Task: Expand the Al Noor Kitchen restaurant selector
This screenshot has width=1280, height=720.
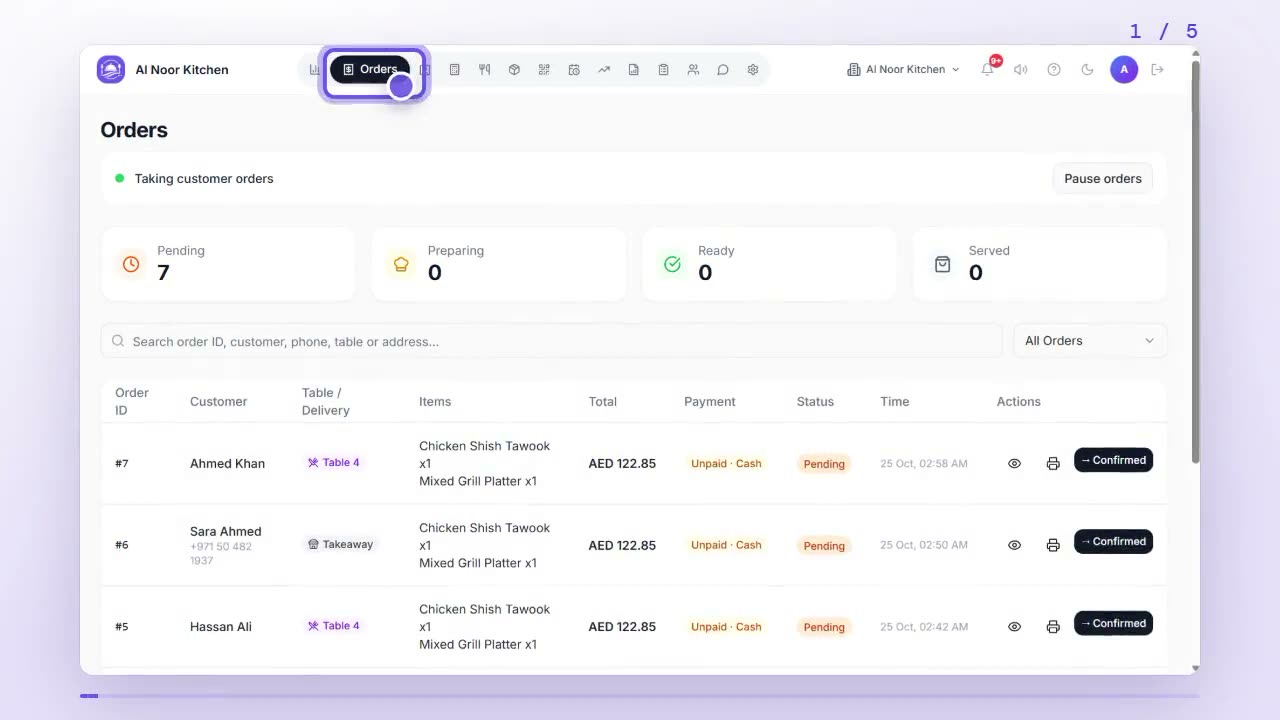Action: (x=903, y=70)
